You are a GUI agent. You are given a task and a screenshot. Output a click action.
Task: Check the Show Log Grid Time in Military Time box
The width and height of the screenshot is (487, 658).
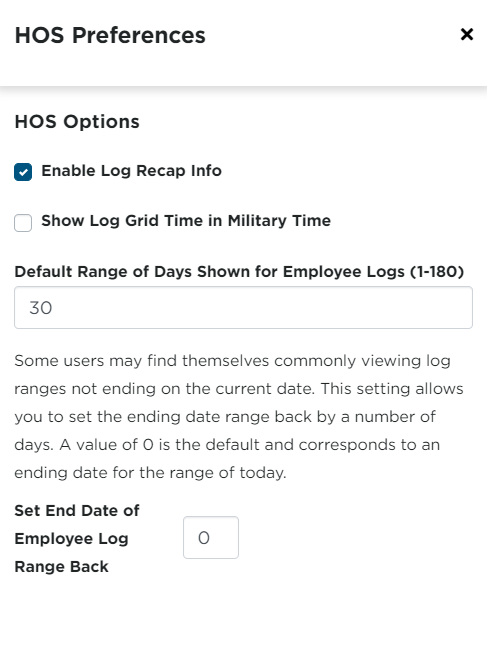click(23, 223)
